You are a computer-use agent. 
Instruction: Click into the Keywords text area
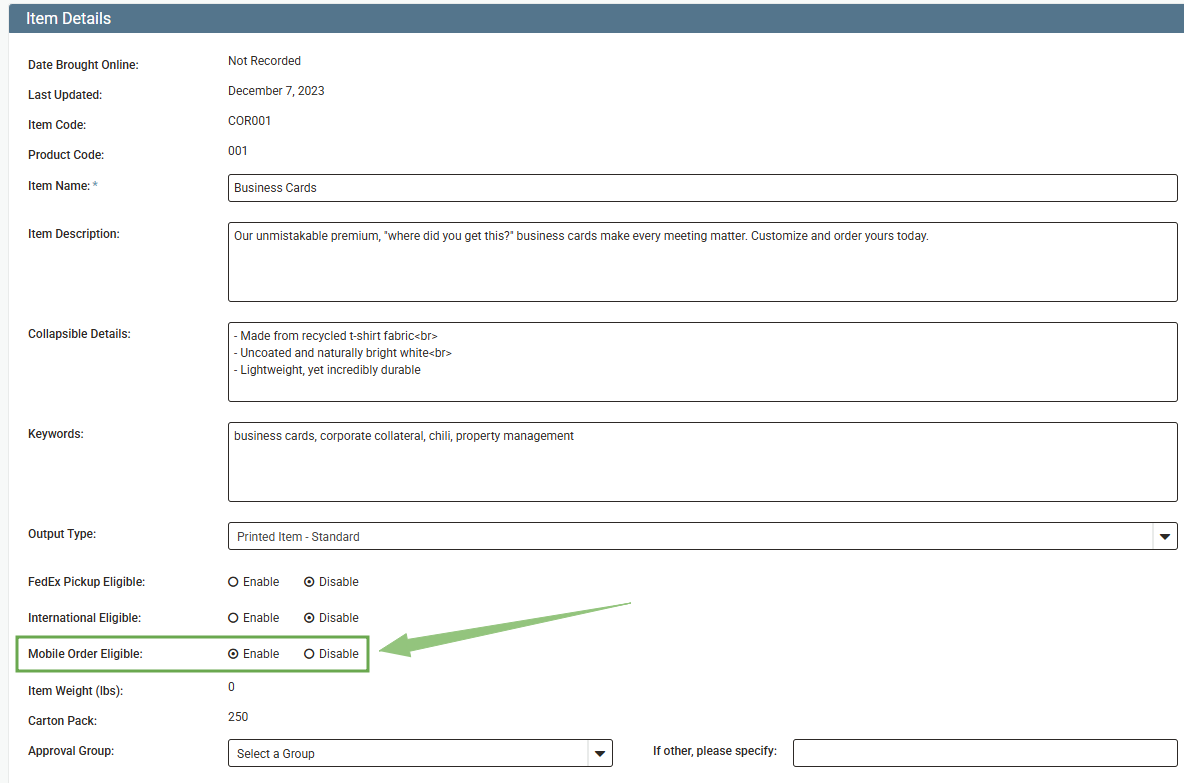702,461
